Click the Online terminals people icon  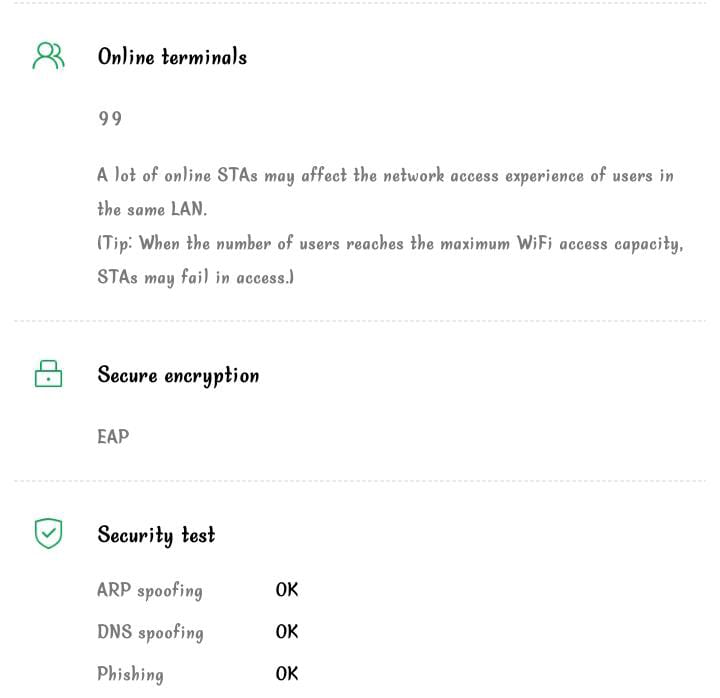click(48, 56)
